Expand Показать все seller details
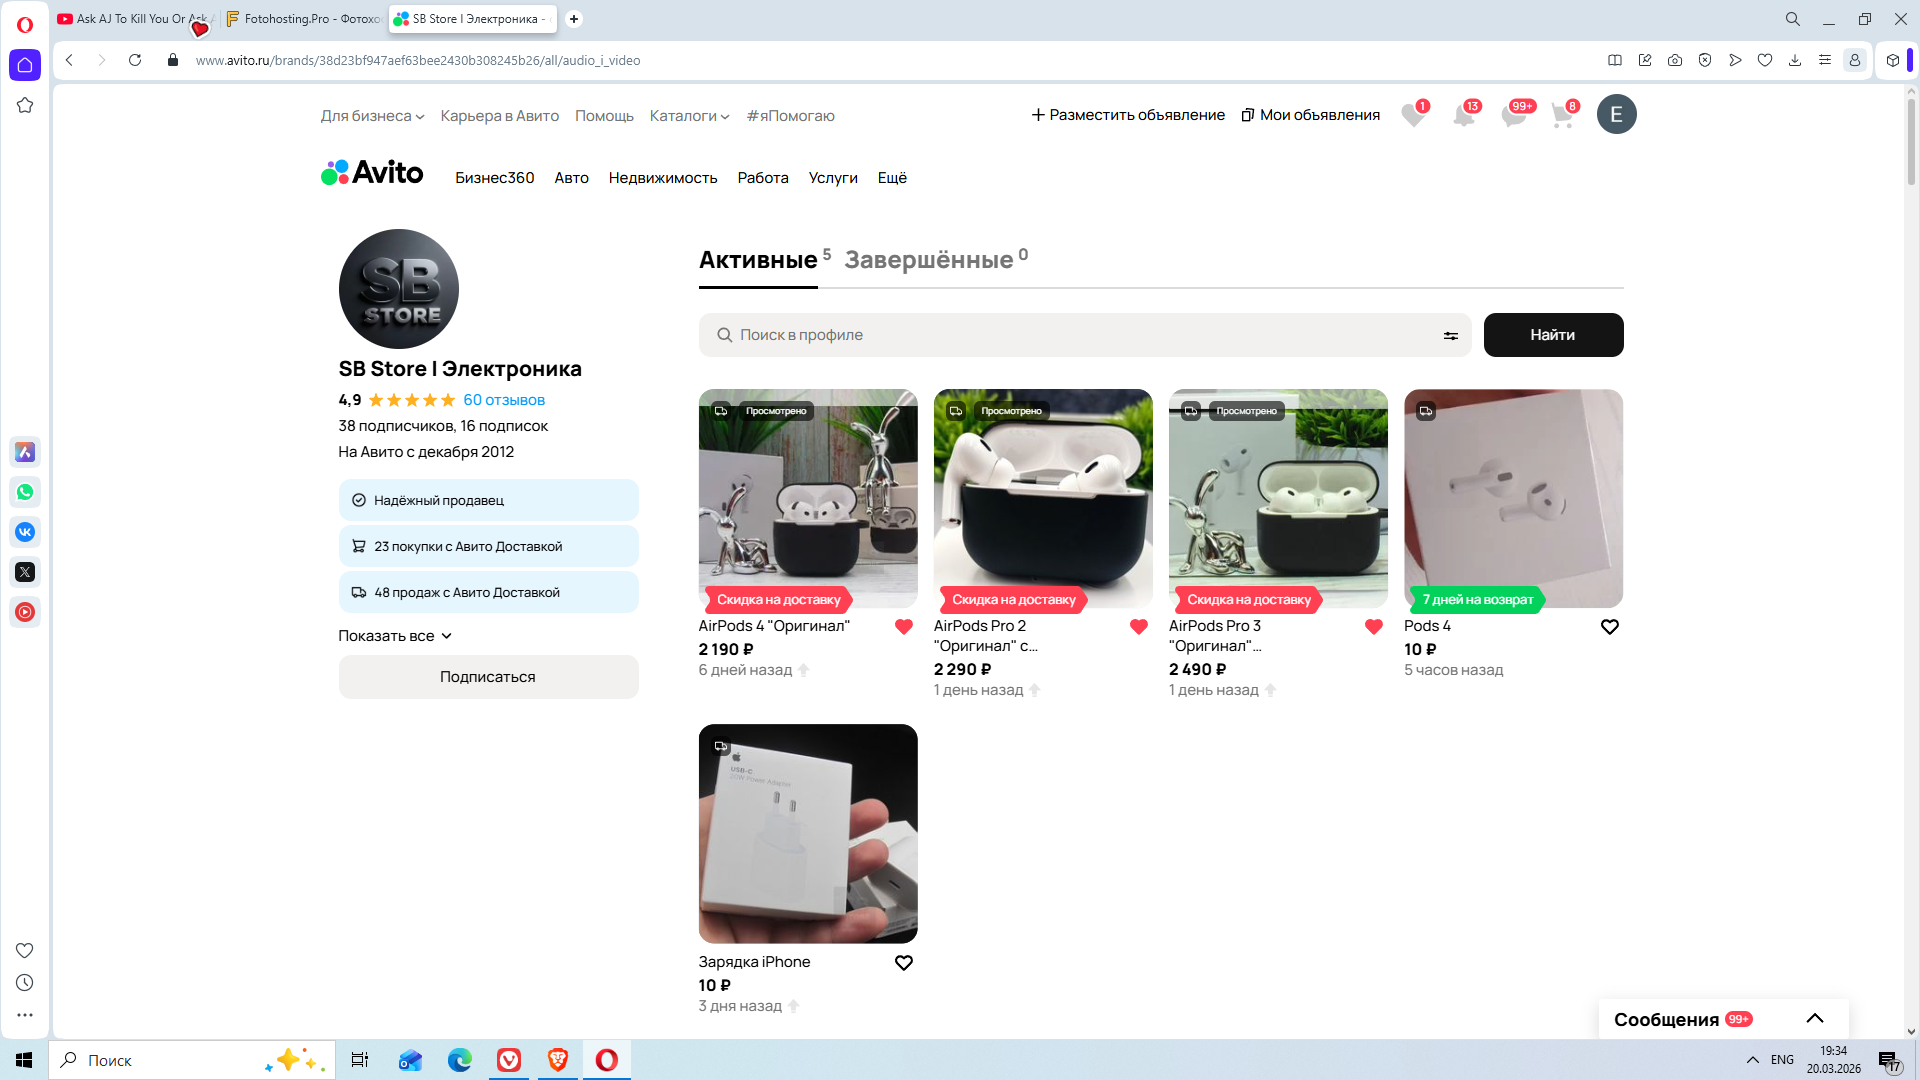 pyautogui.click(x=395, y=636)
